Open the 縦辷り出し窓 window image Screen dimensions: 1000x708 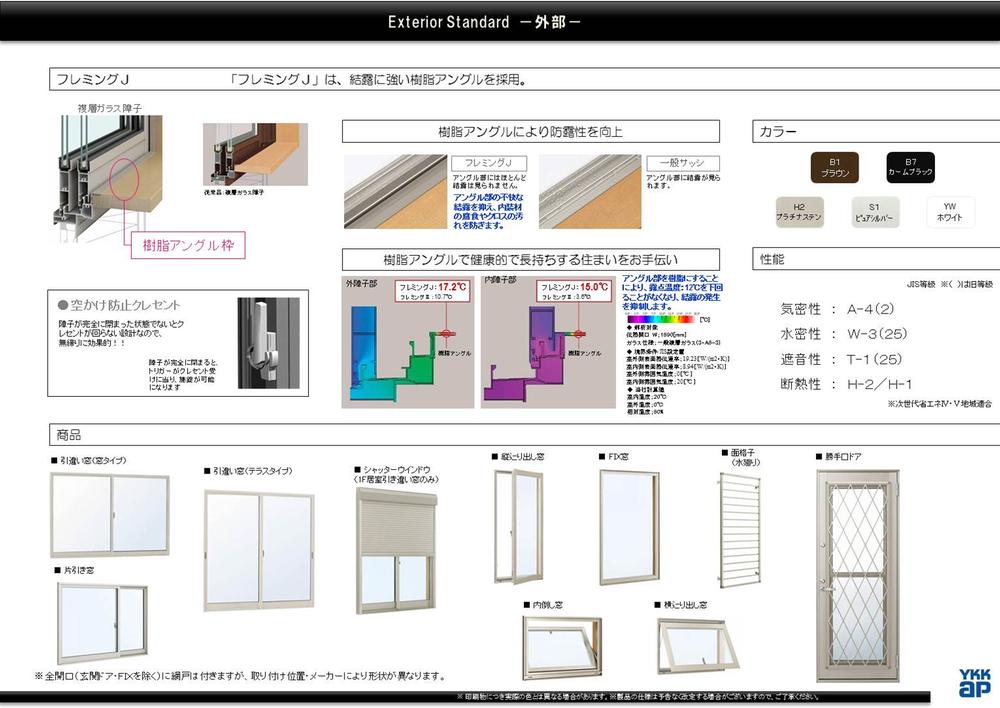coord(519,525)
